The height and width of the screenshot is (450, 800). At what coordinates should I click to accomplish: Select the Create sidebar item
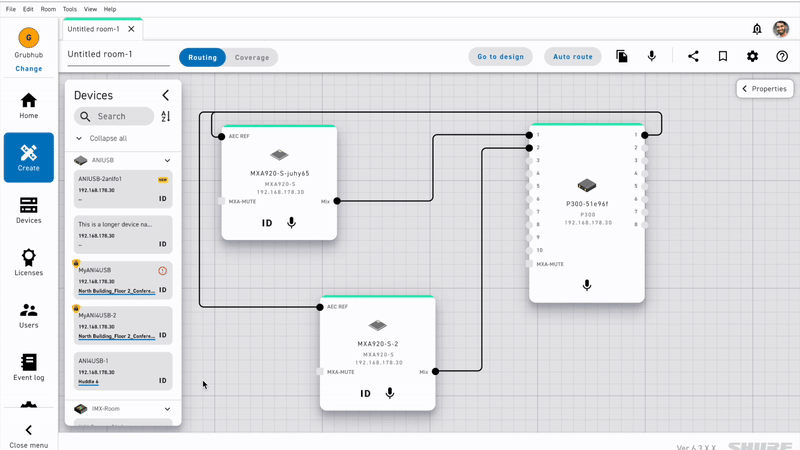pos(29,157)
